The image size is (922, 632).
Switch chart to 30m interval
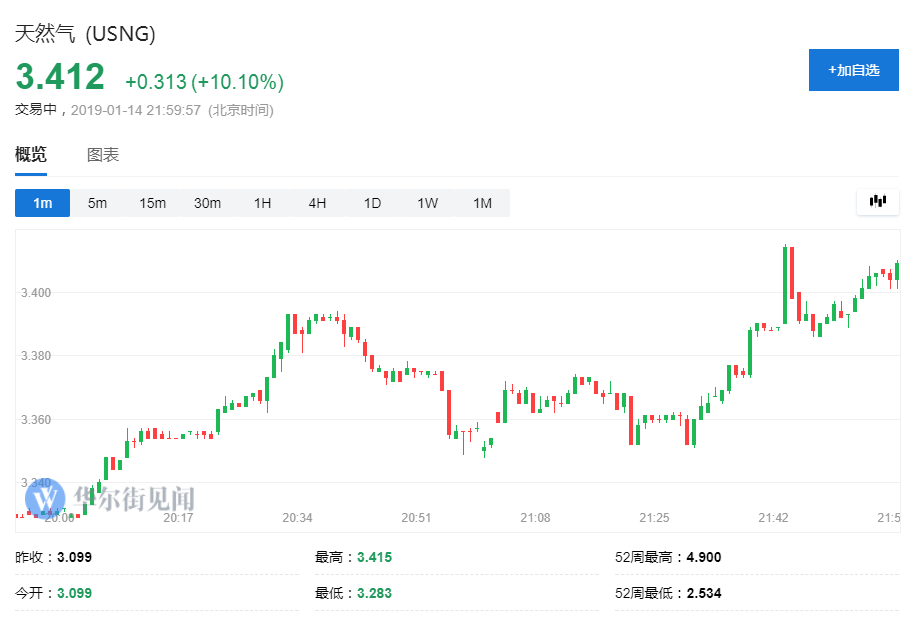pos(207,203)
